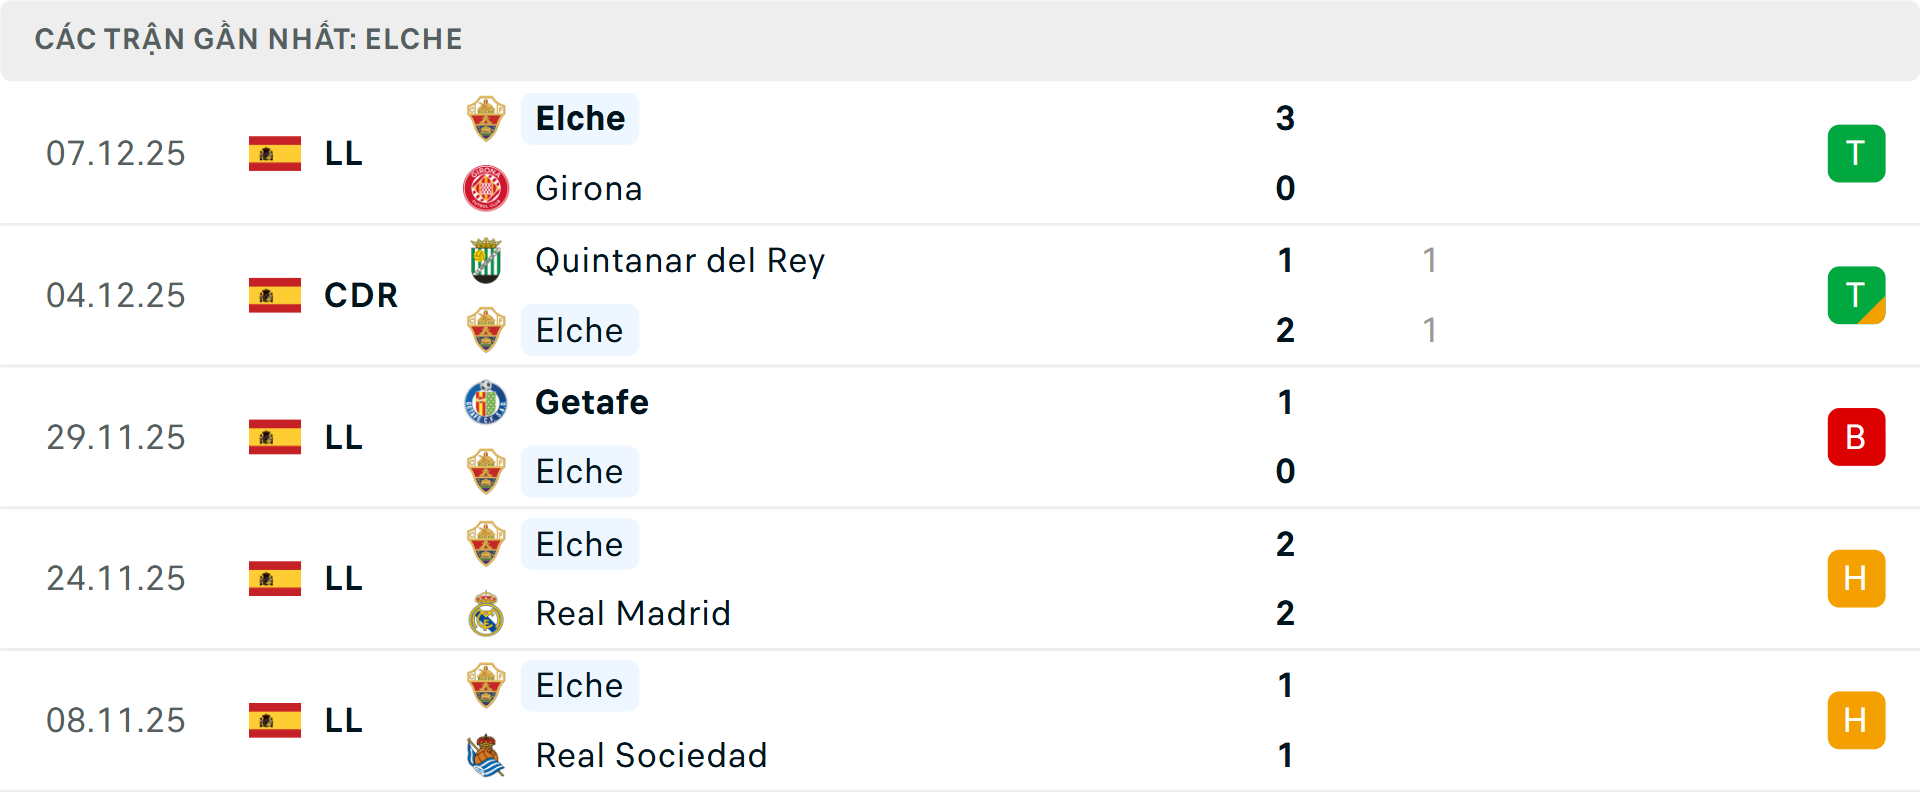Click Spain flag in the 07.12.25 row
This screenshot has width=1920, height=792.
[275, 153]
